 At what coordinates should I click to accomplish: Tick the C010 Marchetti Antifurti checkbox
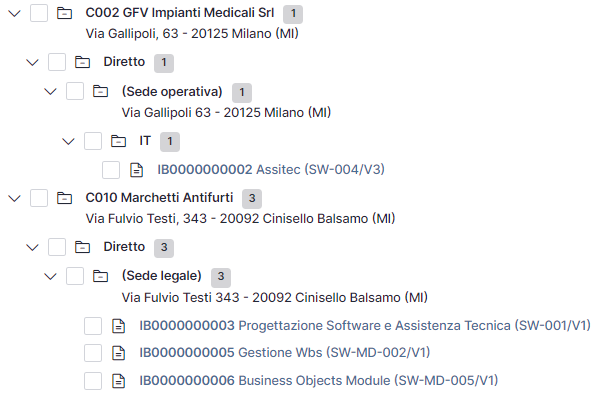coord(39,198)
